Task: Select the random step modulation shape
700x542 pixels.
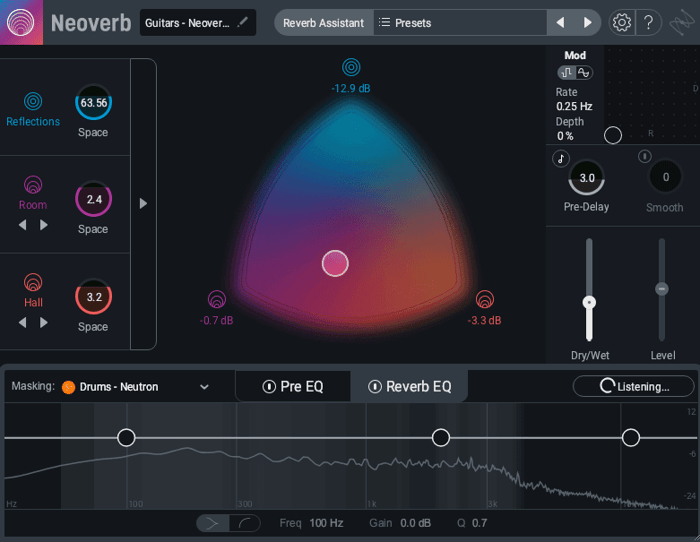Action: pos(567,72)
